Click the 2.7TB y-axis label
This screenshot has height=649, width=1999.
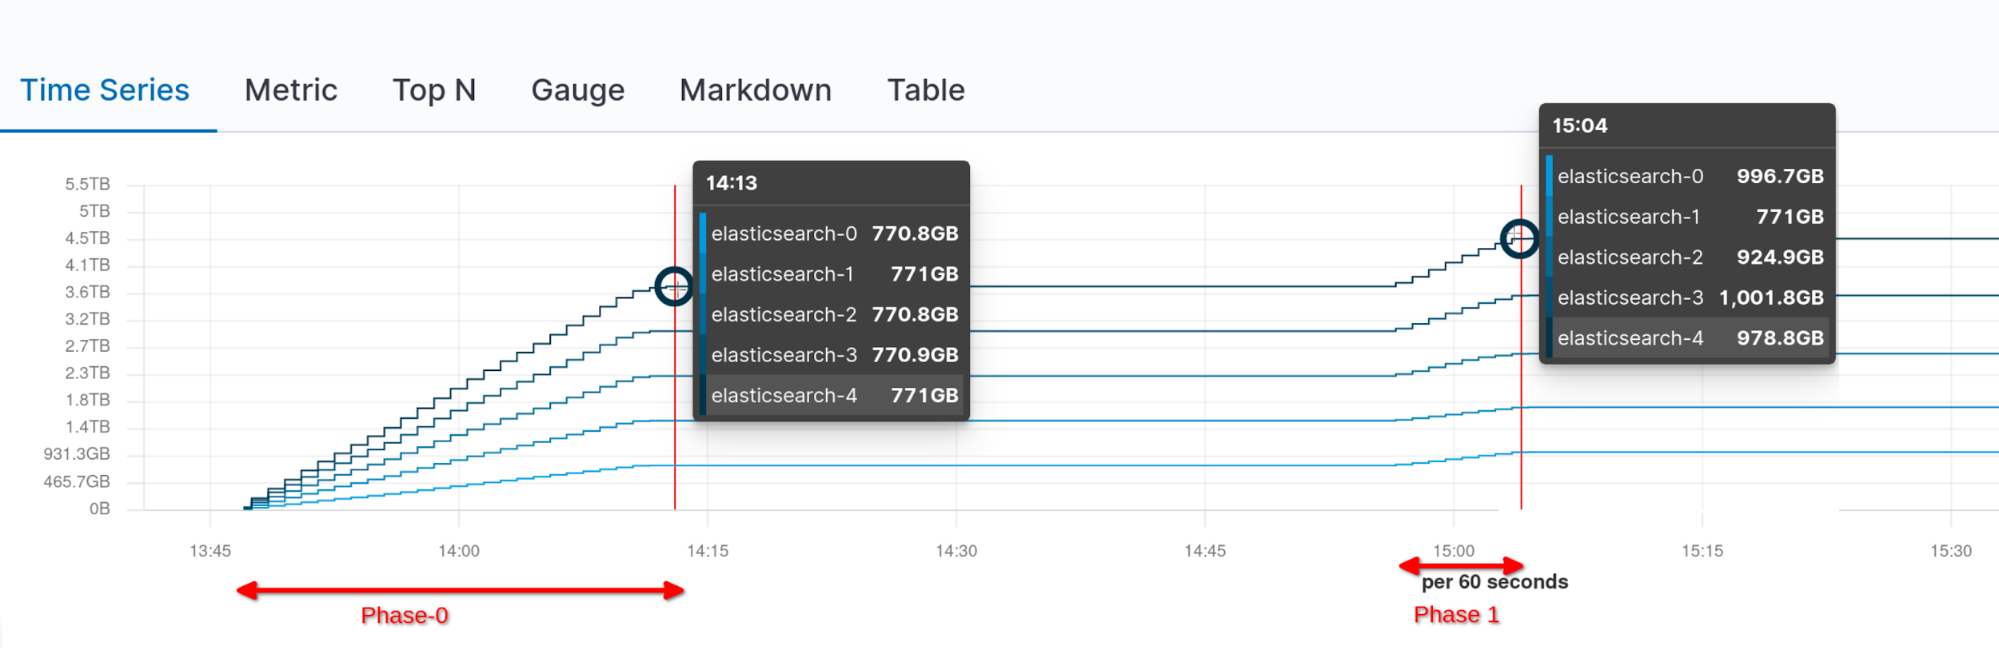pos(87,346)
